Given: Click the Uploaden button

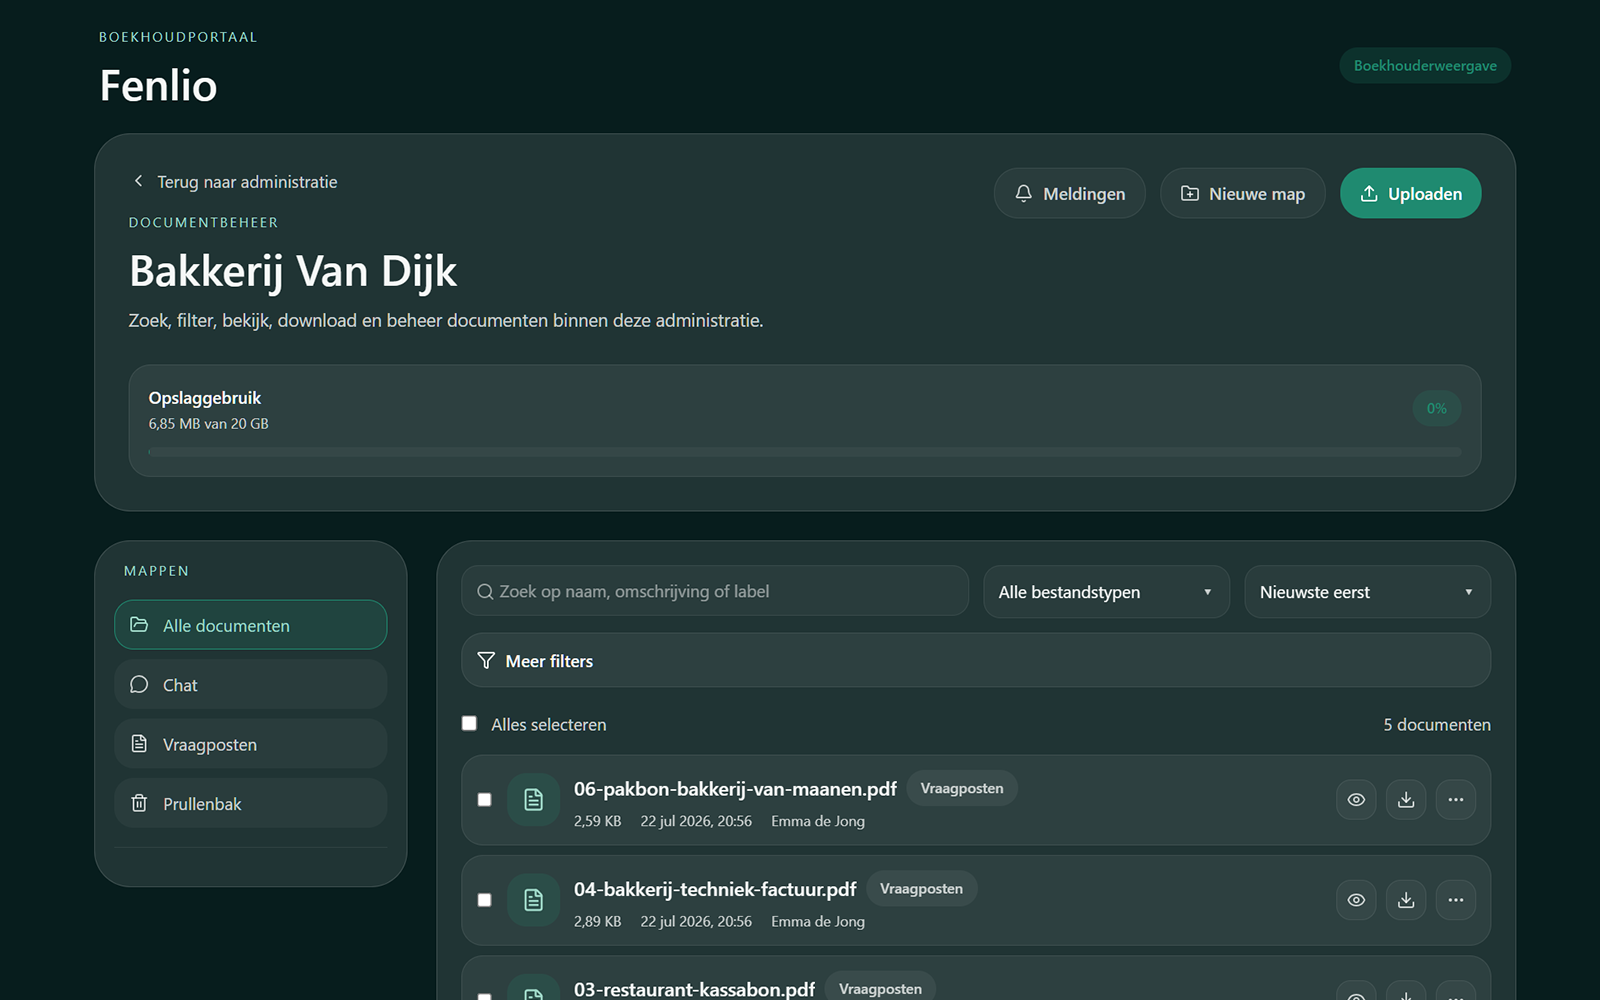Looking at the screenshot, I should 1411,194.
